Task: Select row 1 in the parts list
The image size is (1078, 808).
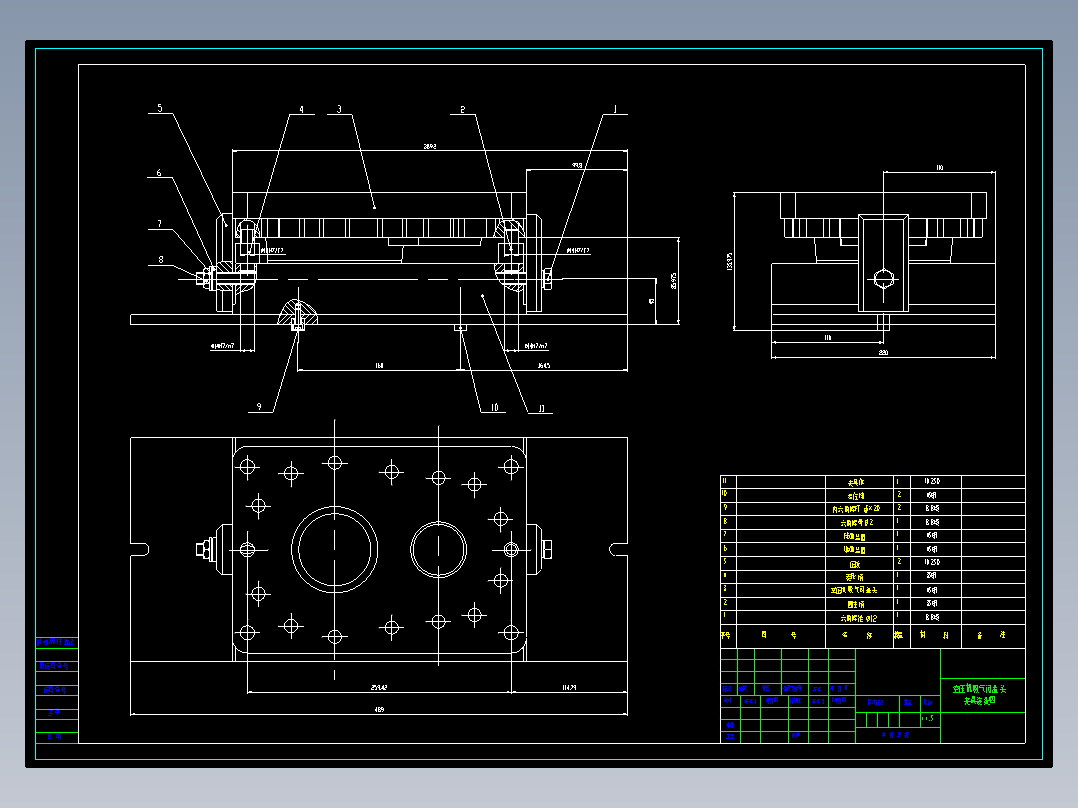Action: 872,618
